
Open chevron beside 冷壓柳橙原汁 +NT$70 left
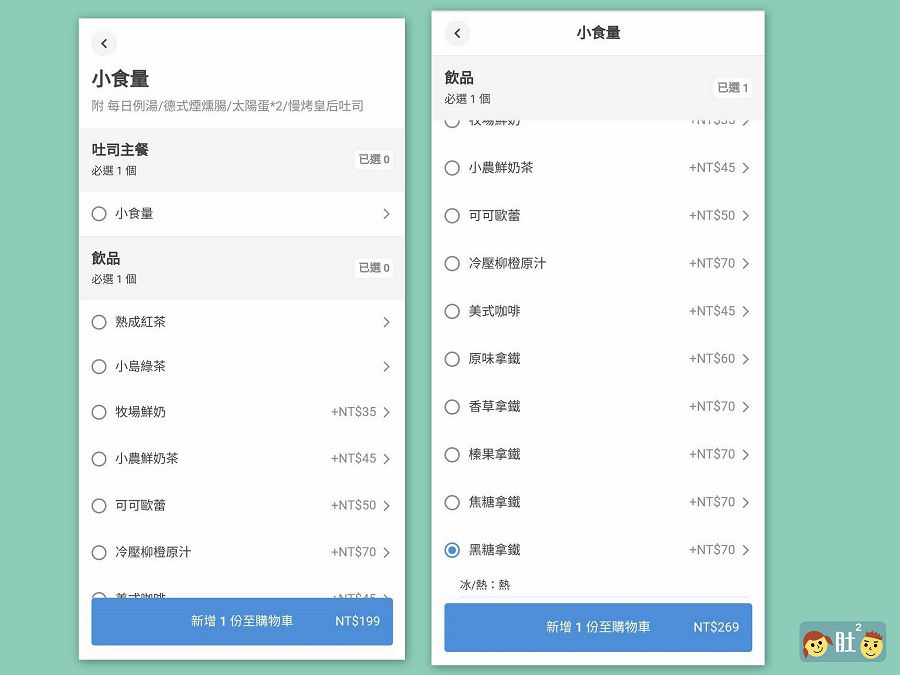[386, 552]
